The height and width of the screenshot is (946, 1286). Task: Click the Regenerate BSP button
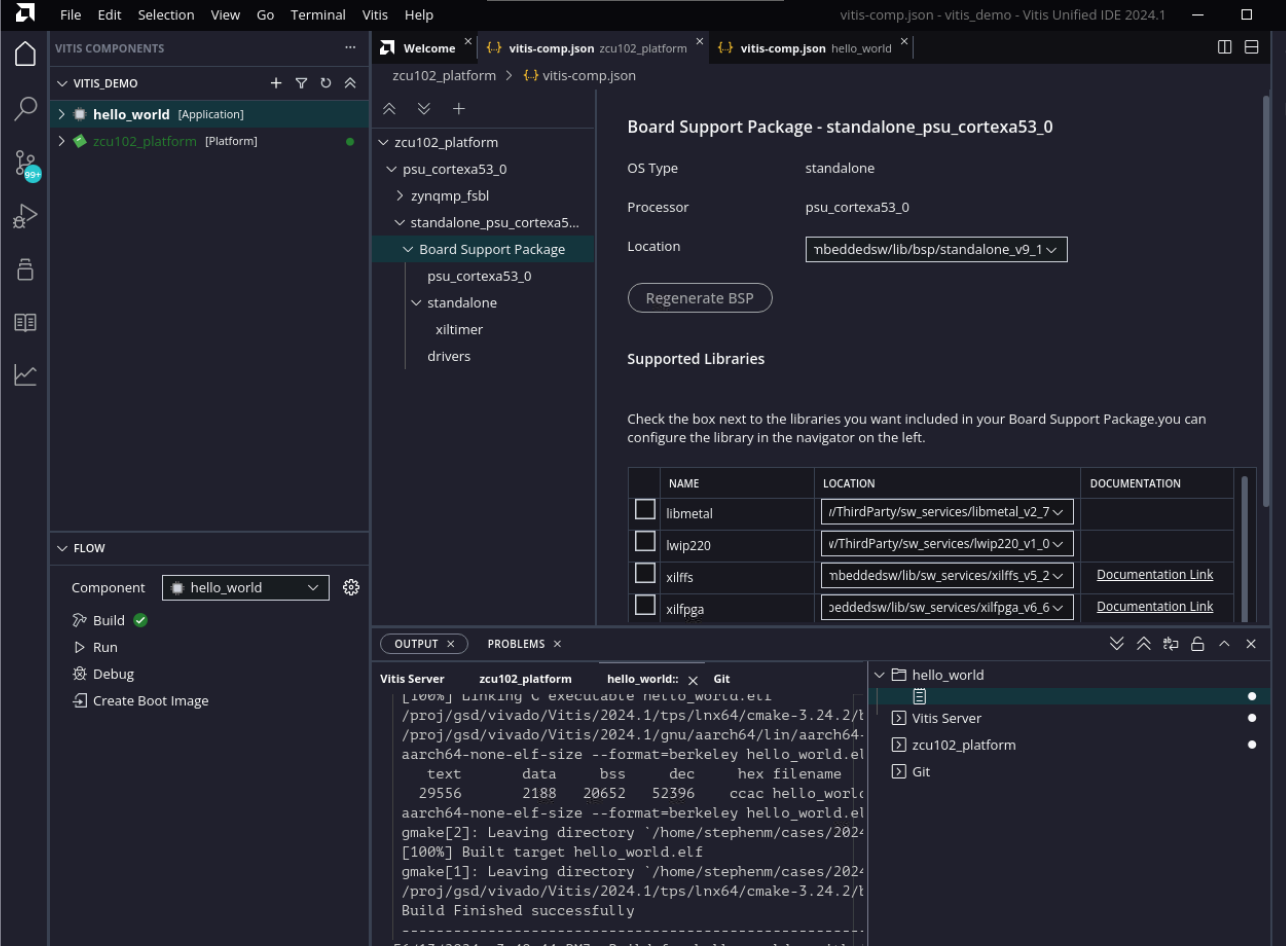pos(700,298)
